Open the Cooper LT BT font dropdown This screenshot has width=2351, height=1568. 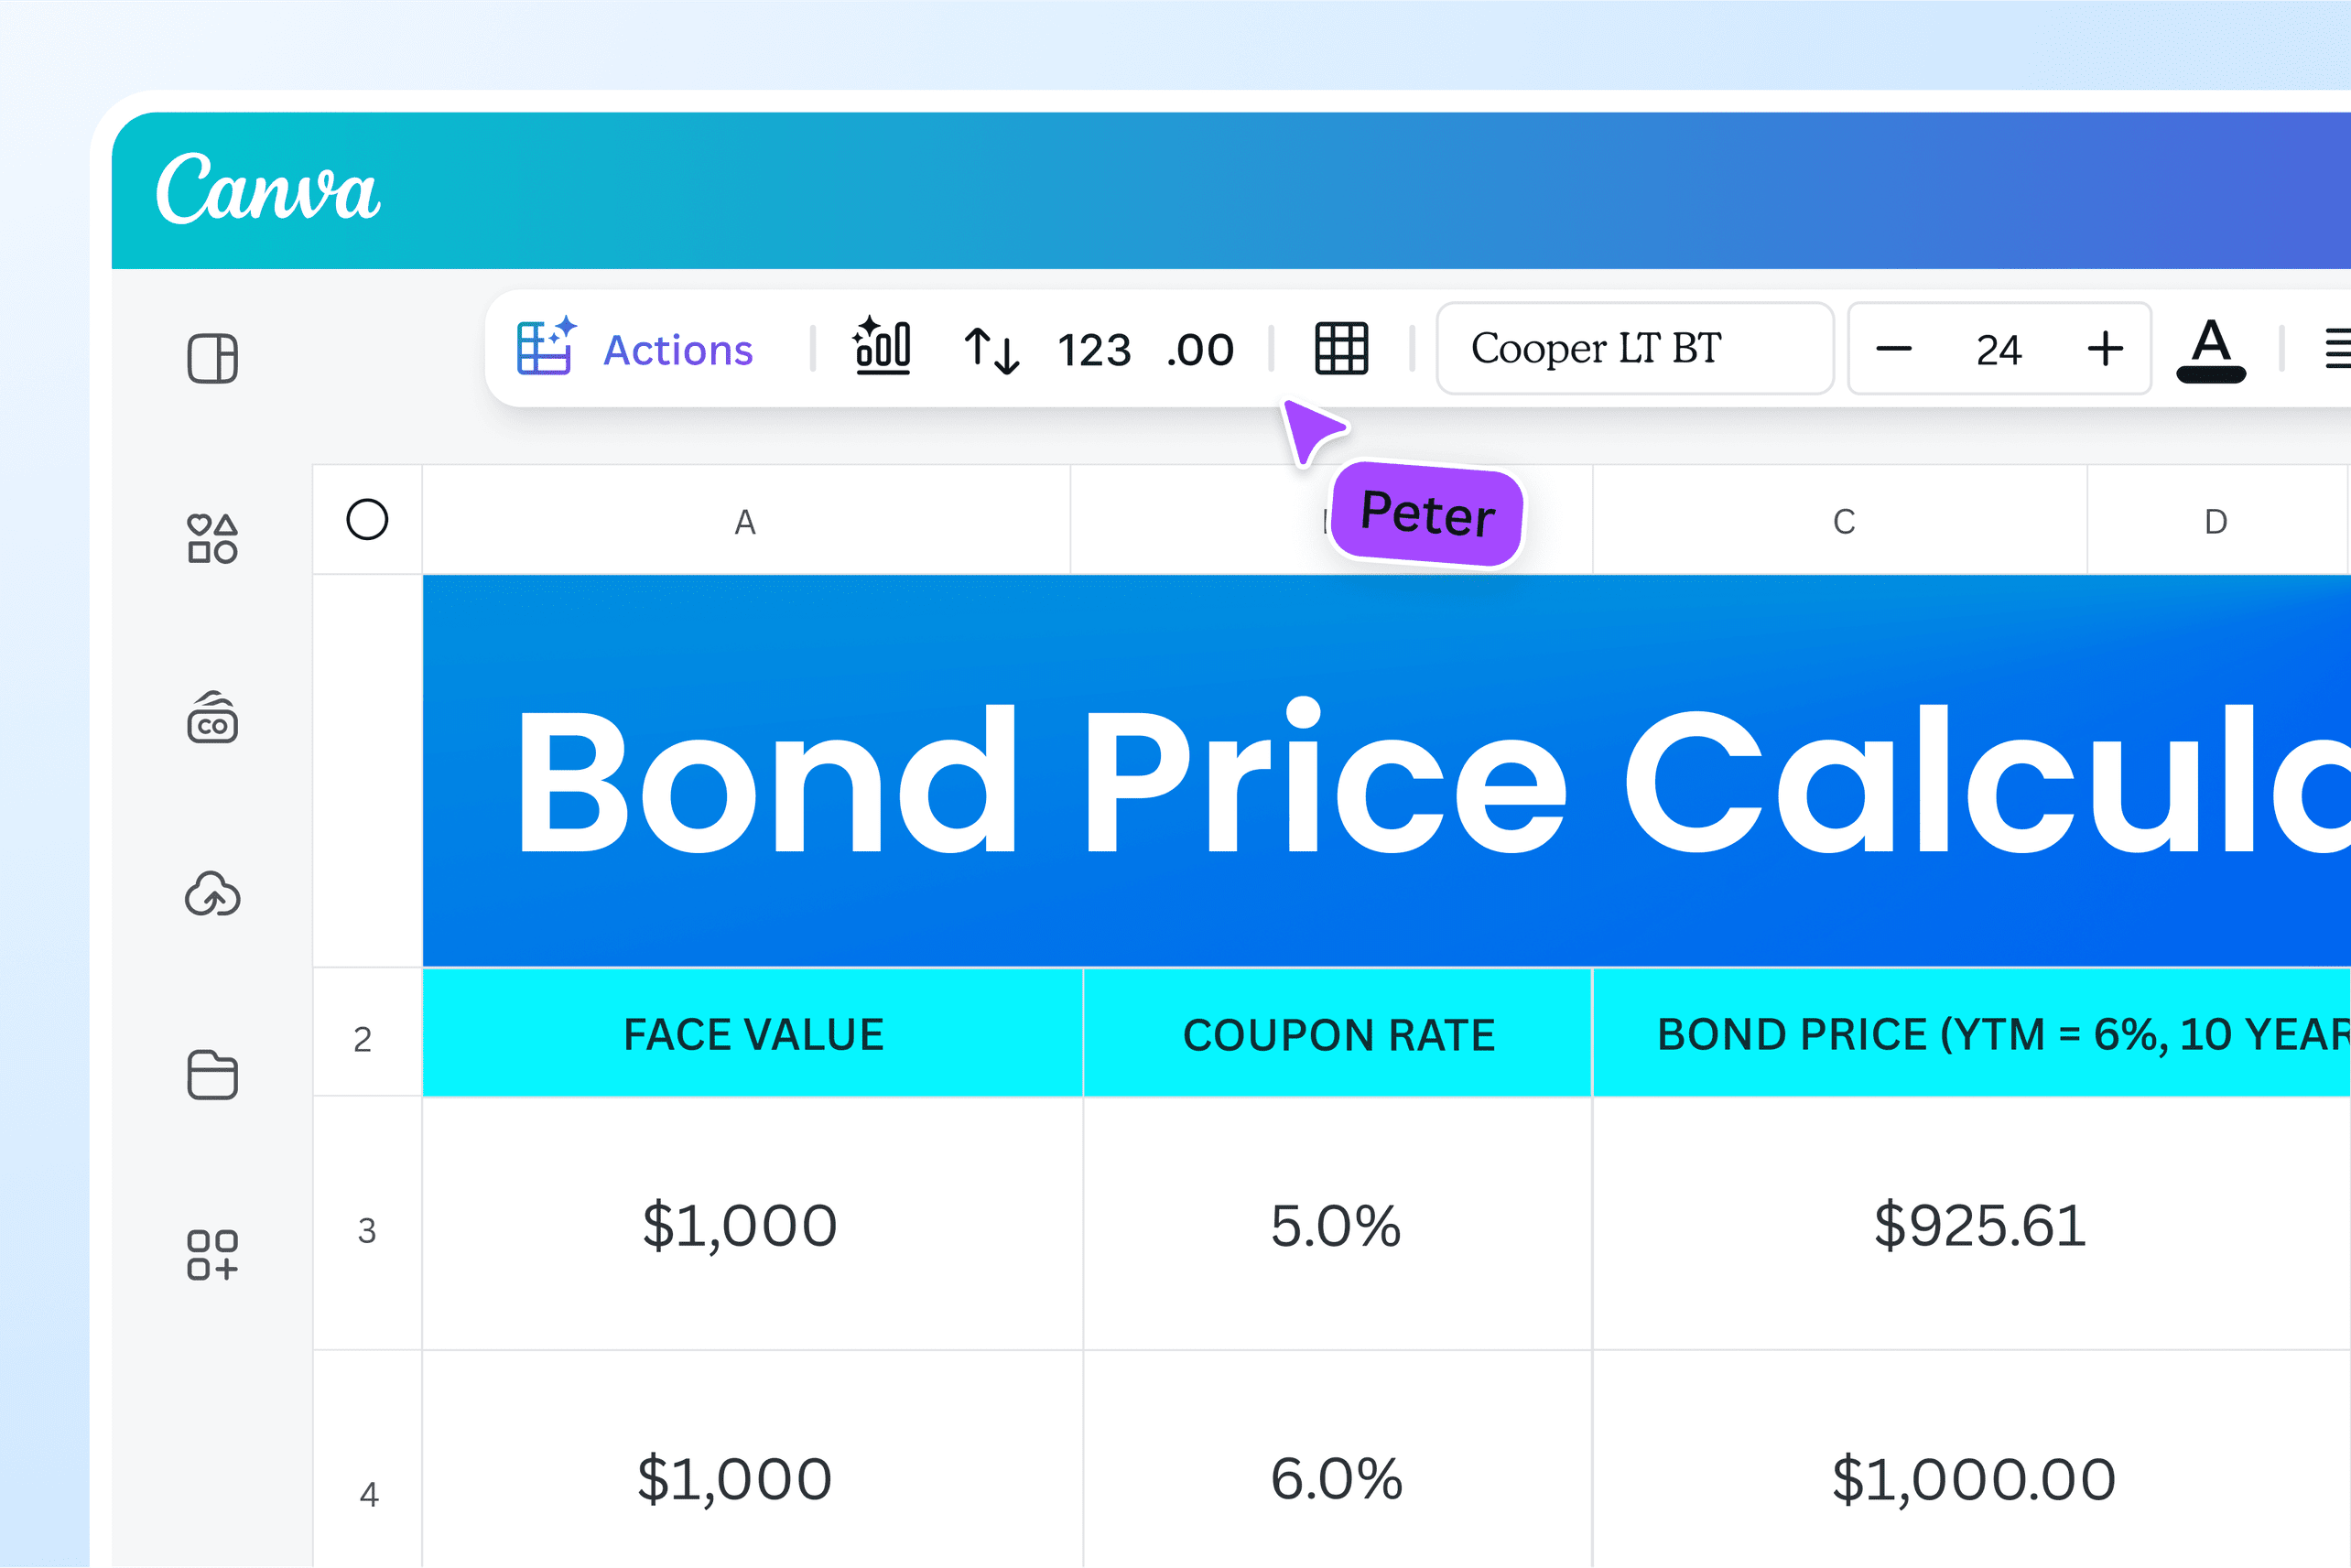(1634, 349)
